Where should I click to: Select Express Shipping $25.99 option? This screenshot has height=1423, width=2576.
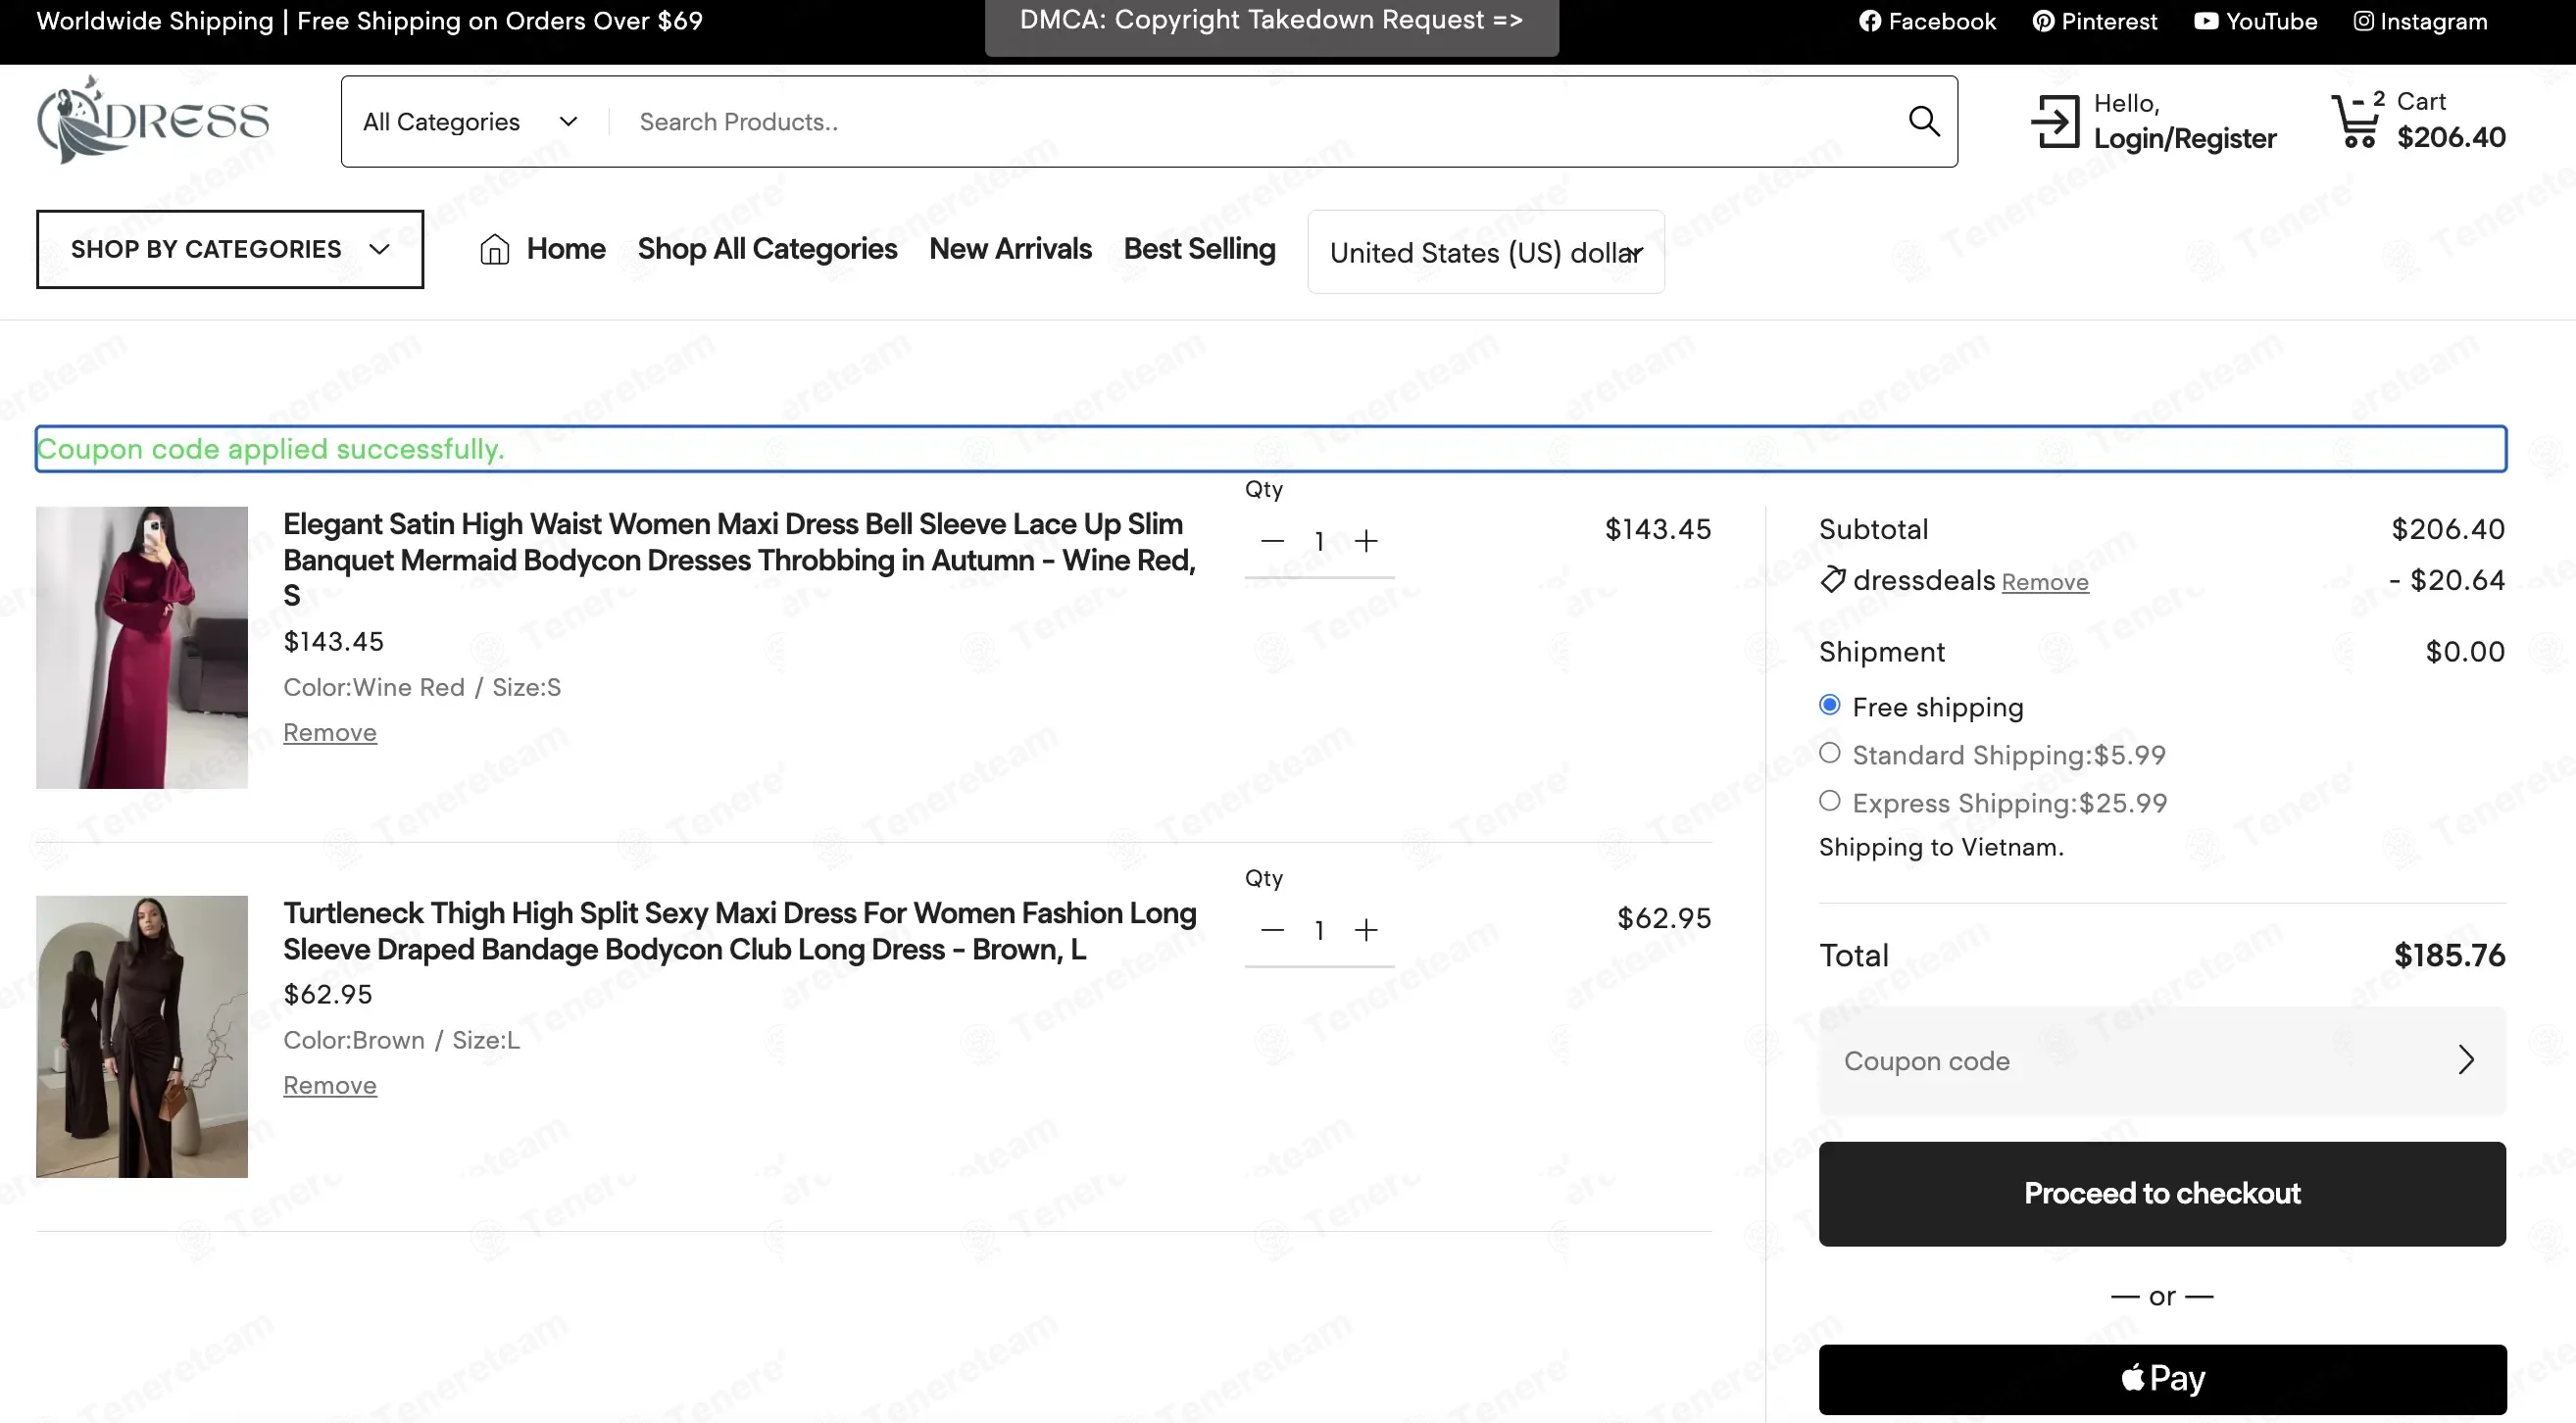coord(1829,801)
